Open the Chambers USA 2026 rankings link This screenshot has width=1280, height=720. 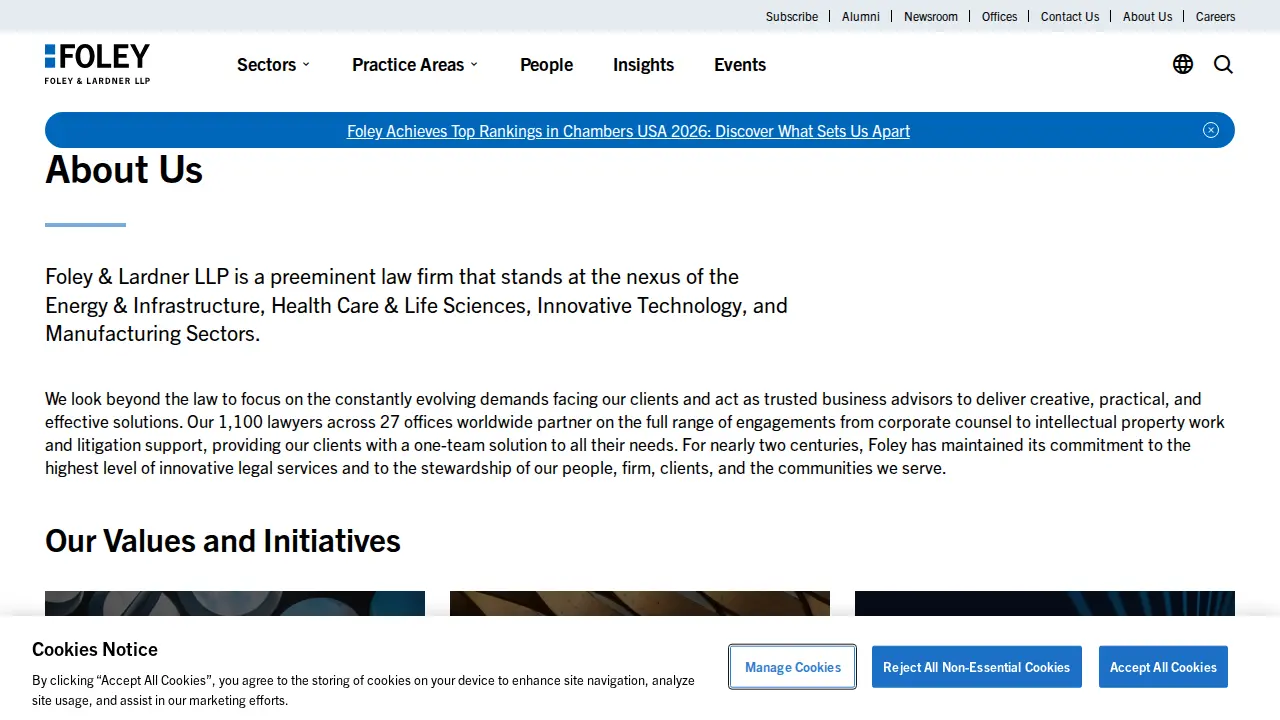[x=628, y=131]
